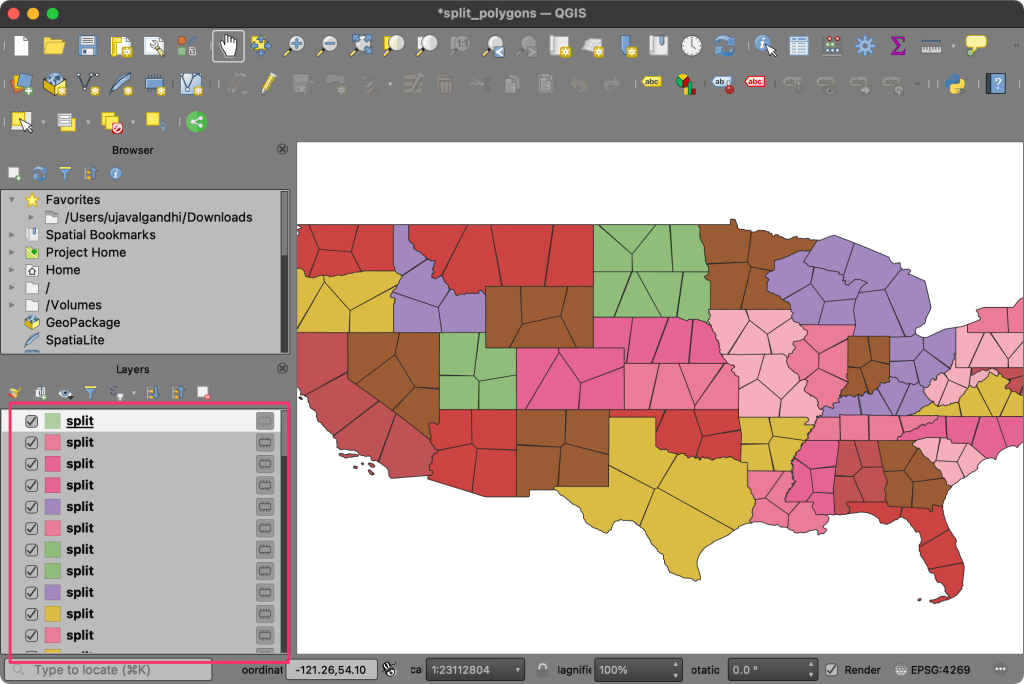Activate the Measure Line tool
1024x684 pixels.
coord(932,45)
